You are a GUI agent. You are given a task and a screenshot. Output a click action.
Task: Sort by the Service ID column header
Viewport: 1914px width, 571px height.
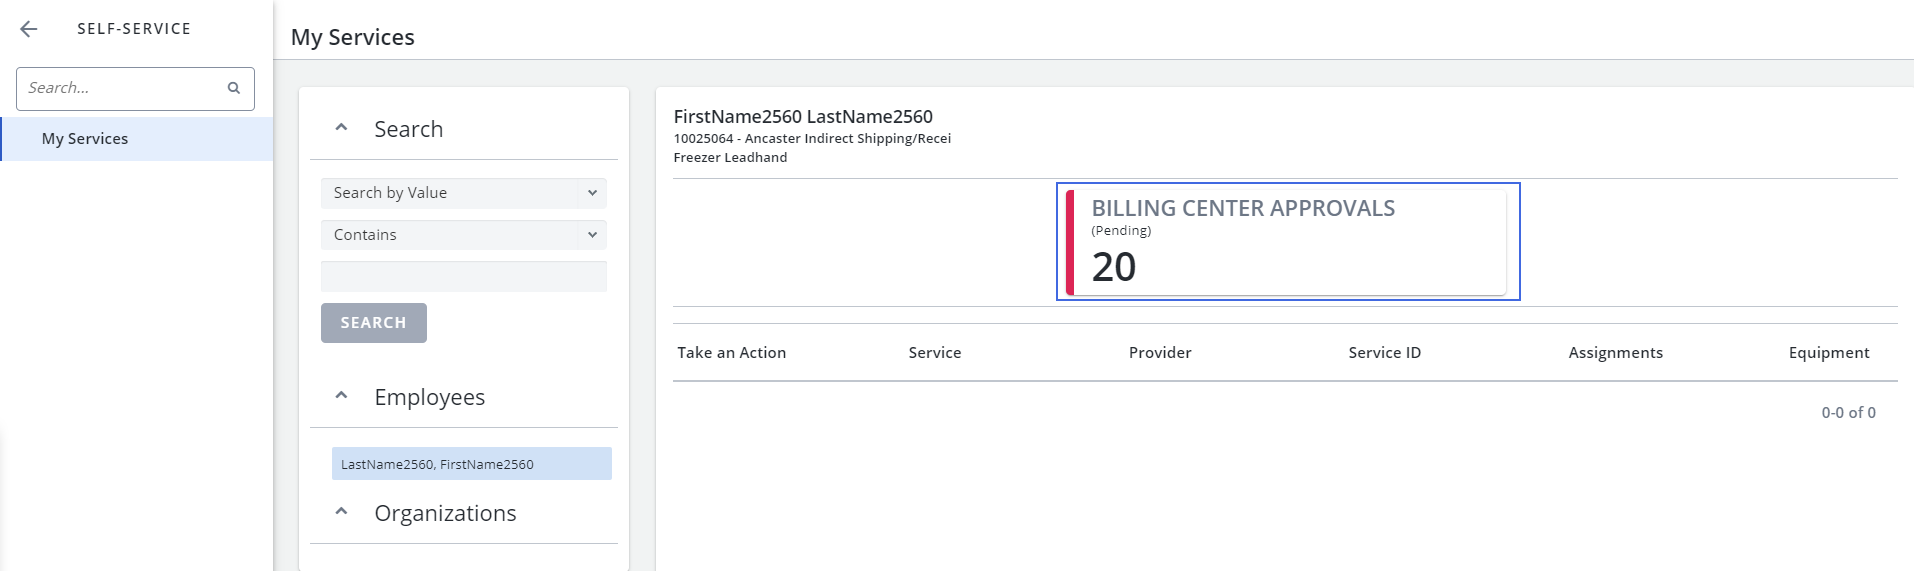coord(1384,353)
